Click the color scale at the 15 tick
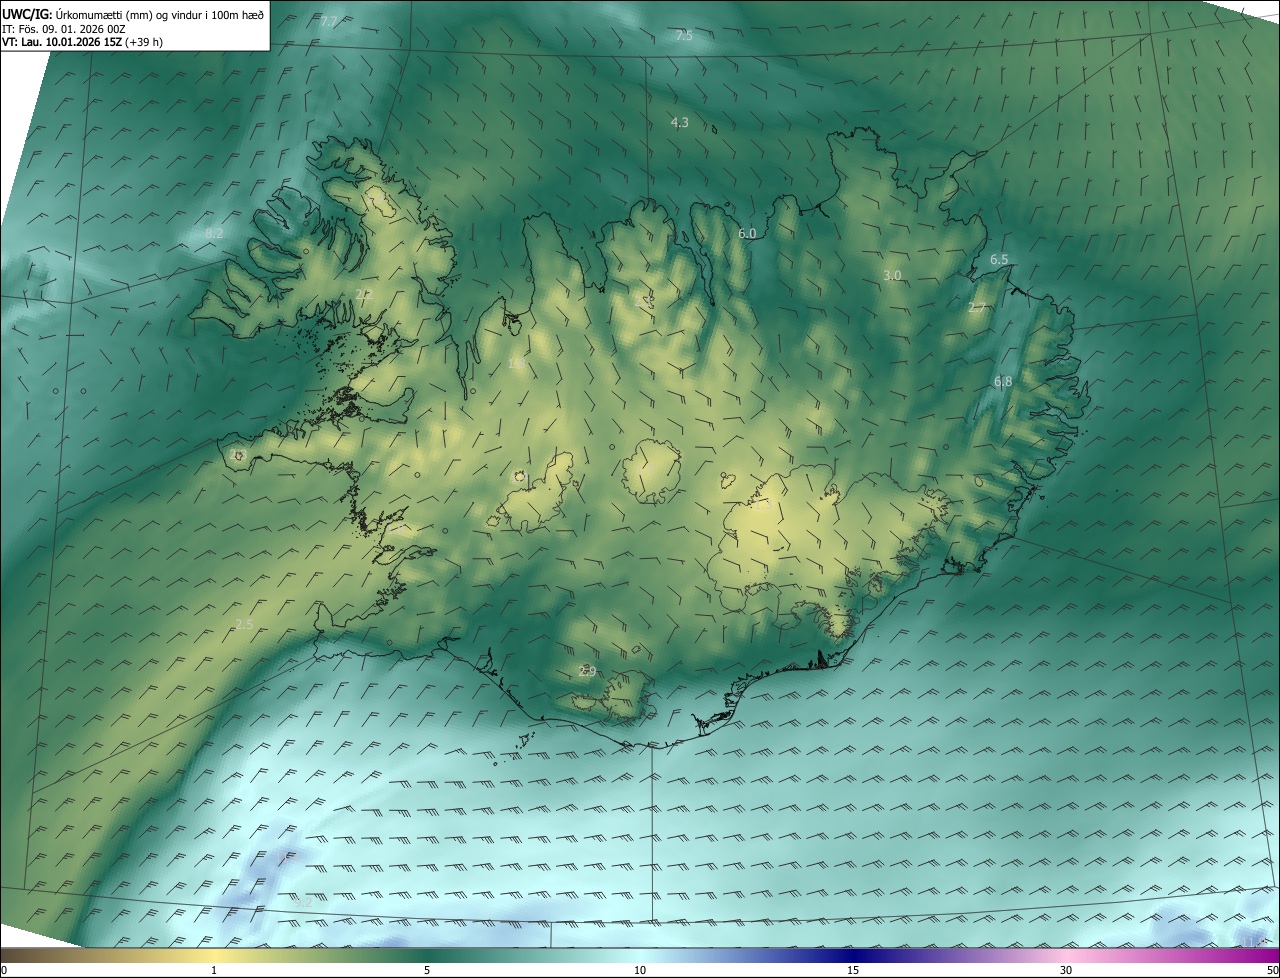 pyautogui.click(x=853, y=957)
